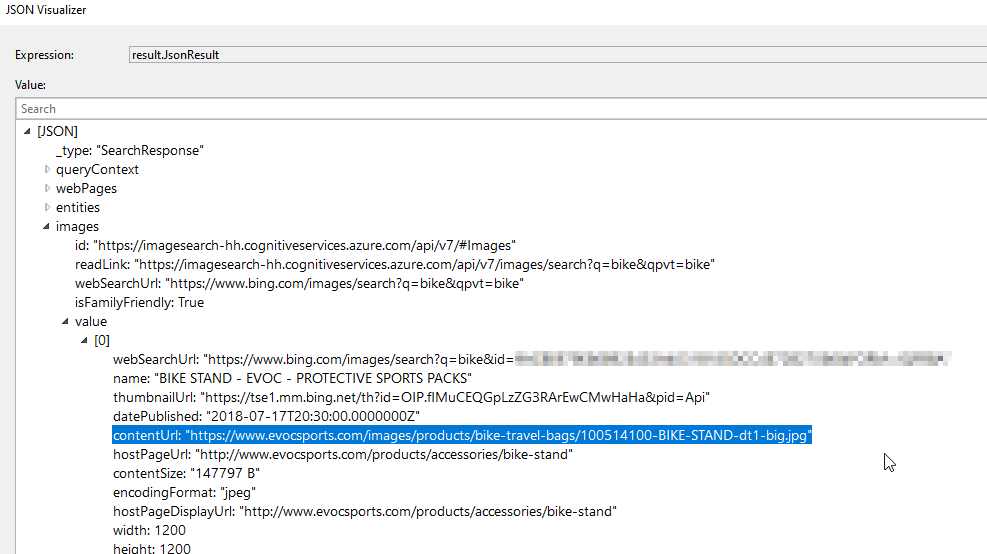
Task: Select the encodingFormat "jpeg" row
Action: [184, 492]
